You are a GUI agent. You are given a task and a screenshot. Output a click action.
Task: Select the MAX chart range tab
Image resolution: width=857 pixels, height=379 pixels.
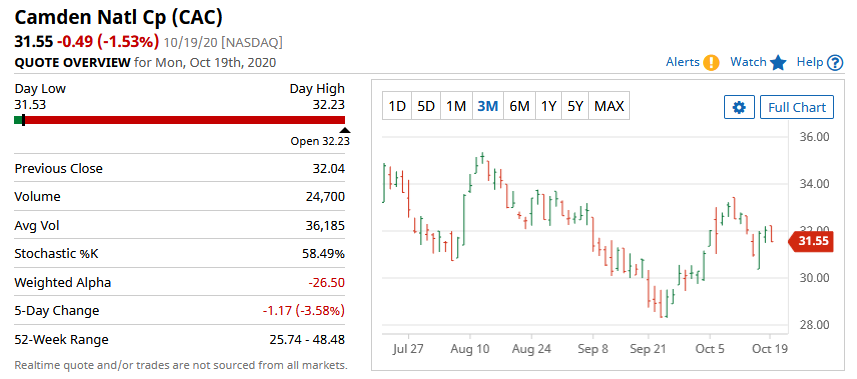(609, 106)
